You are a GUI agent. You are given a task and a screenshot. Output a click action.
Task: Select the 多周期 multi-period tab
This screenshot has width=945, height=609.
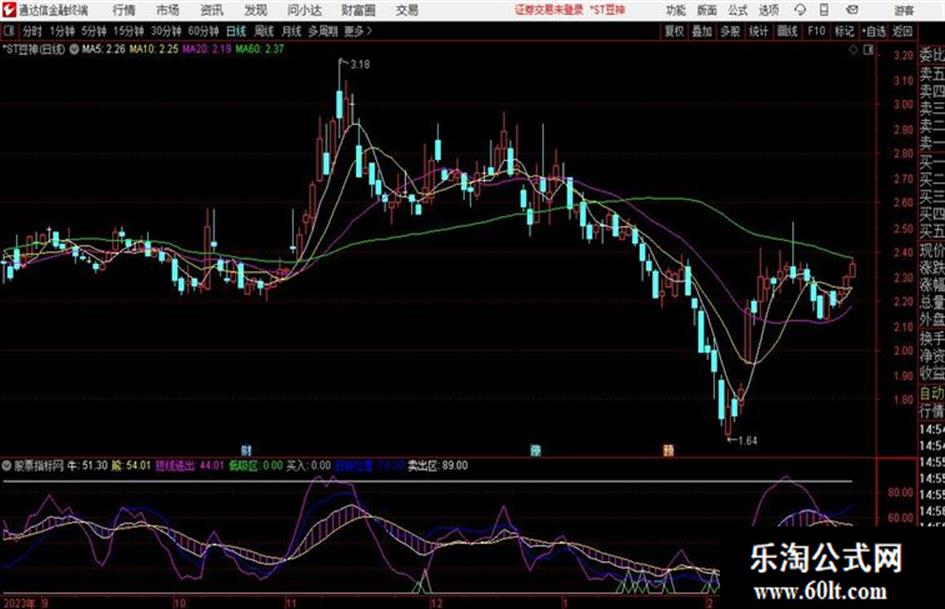tap(323, 31)
